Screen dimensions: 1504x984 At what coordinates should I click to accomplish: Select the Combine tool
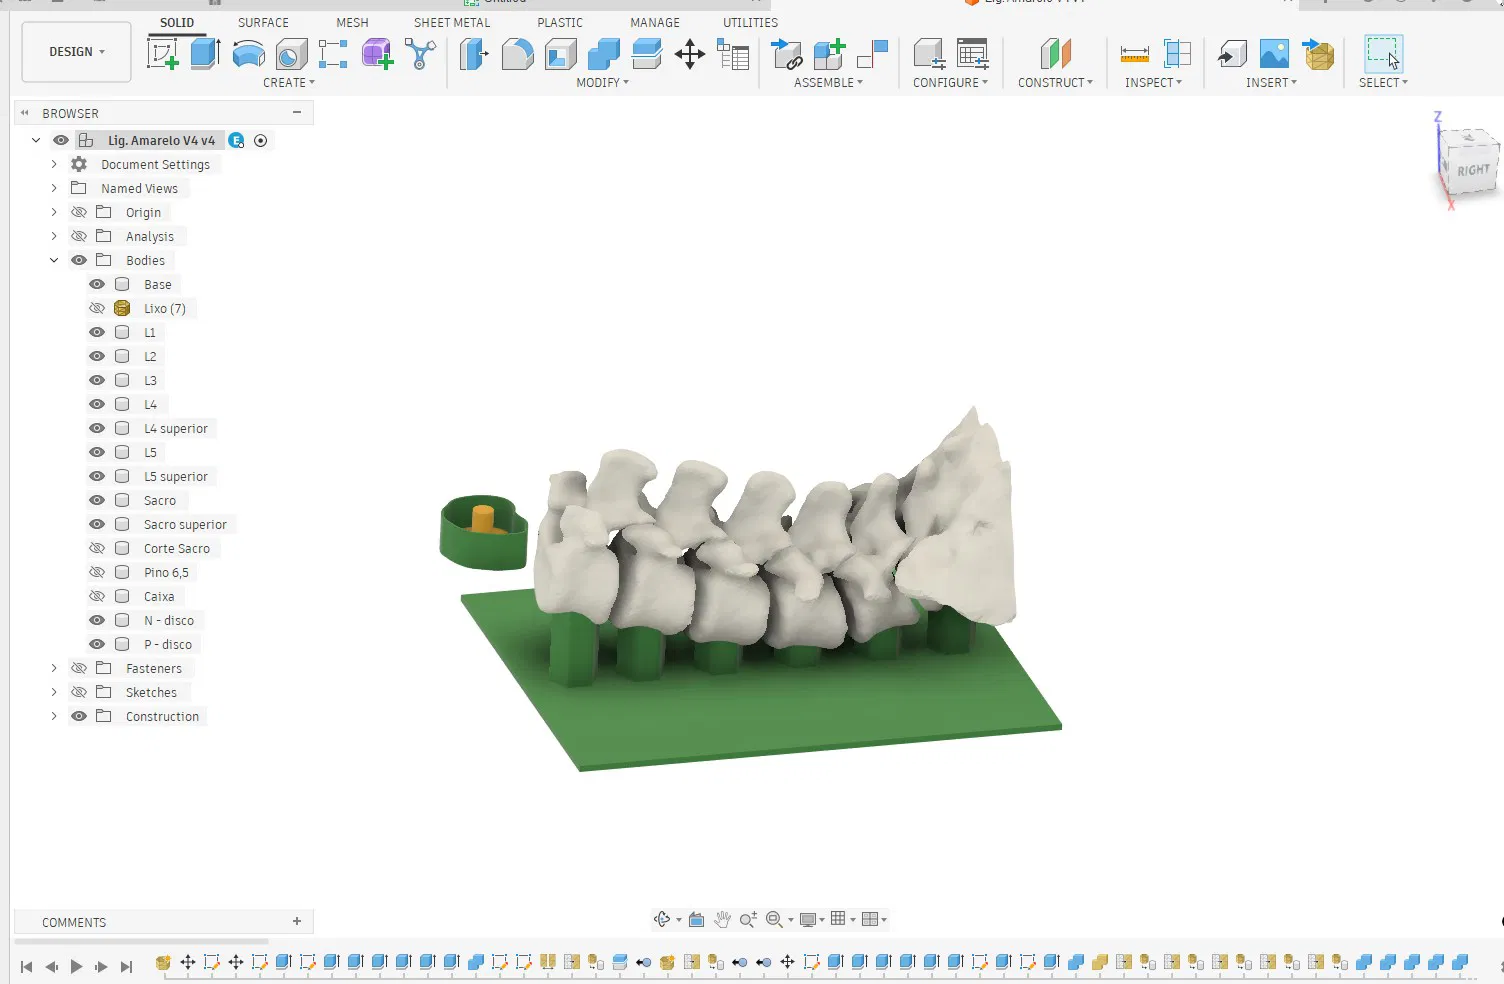[x=603, y=54]
